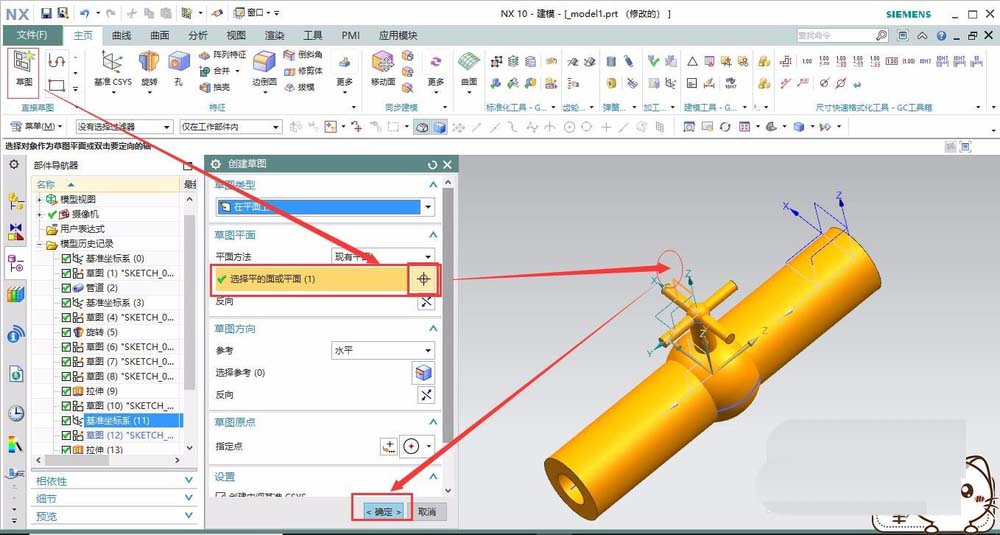The height and width of the screenshot is (535, 1000).
Task: Click the settings gear above resource bar
Action: pyautogui.click(x=14, y=165)
